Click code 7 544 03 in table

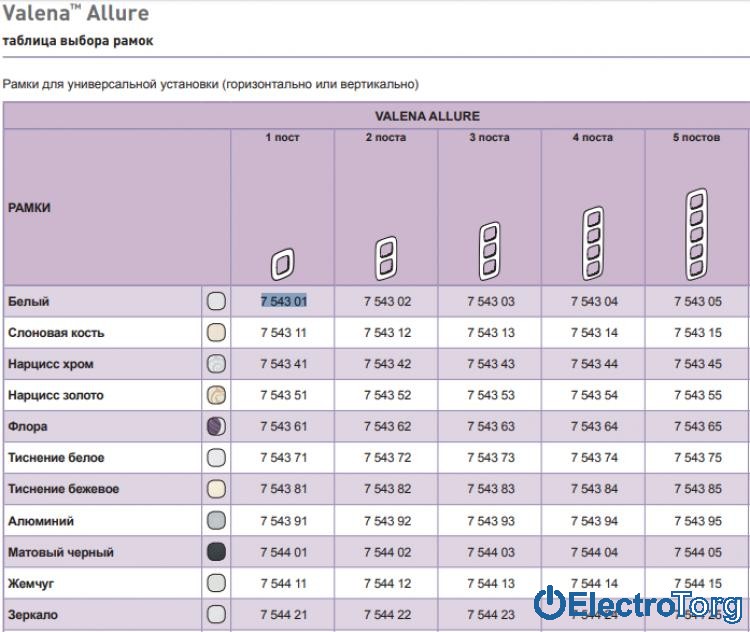(x=490, y=552)
